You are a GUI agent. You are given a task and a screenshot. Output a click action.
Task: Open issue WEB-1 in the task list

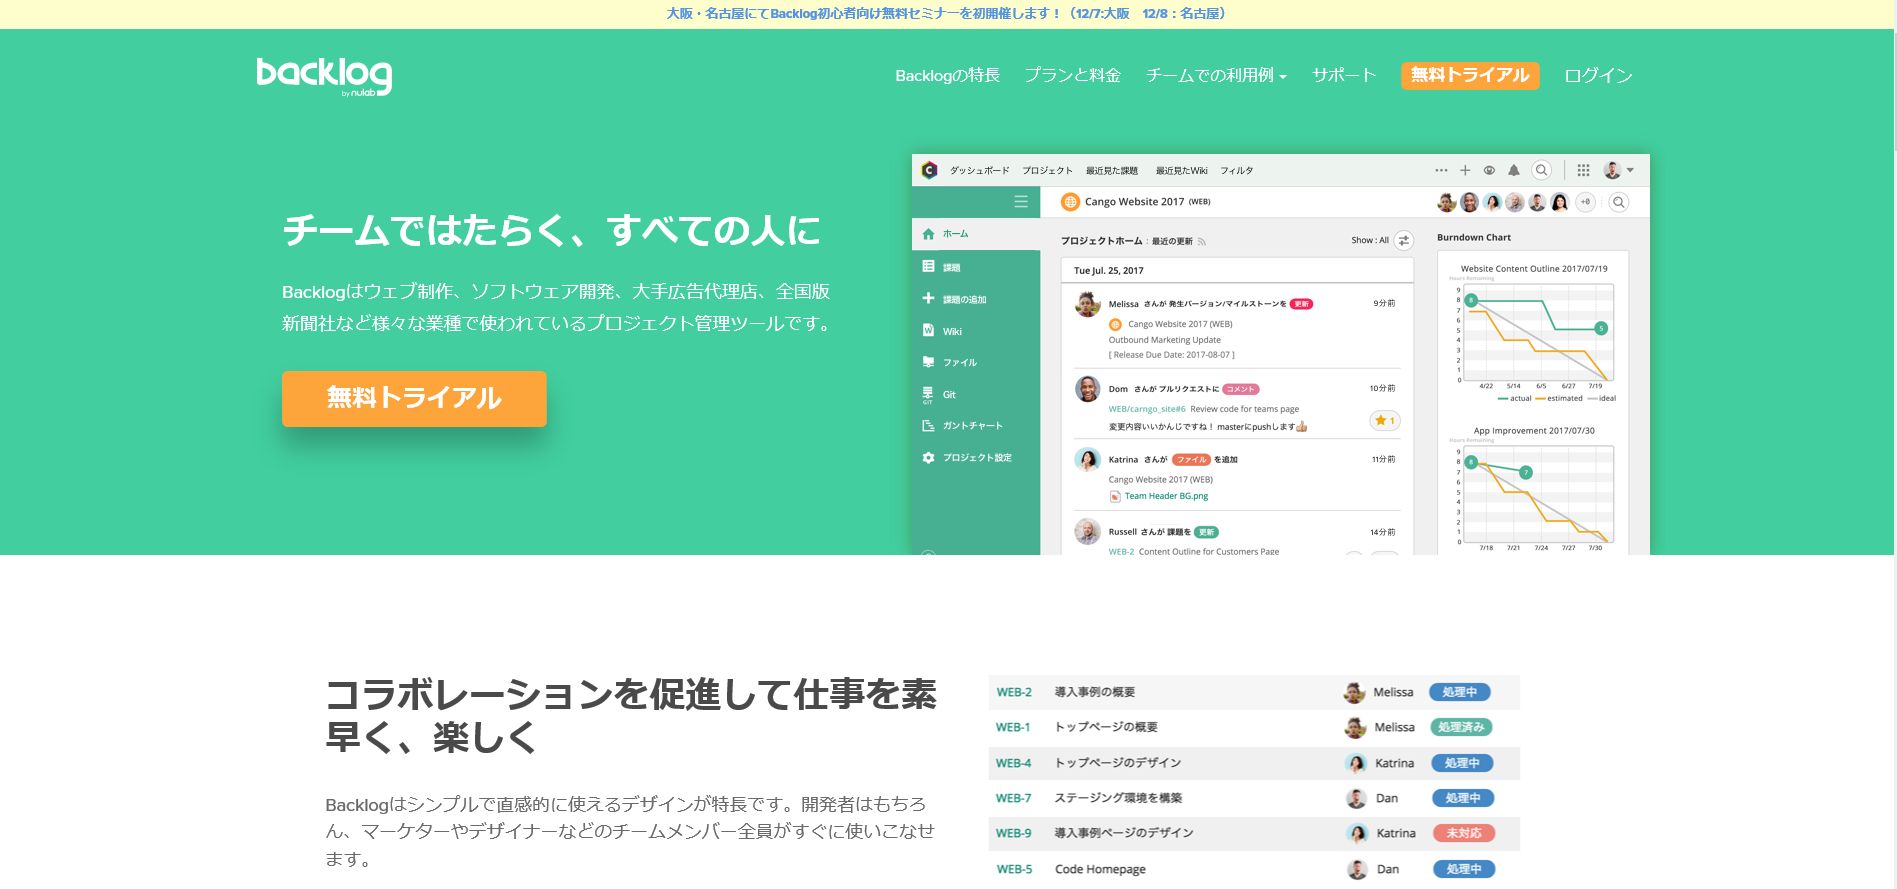pos(1254,727)
